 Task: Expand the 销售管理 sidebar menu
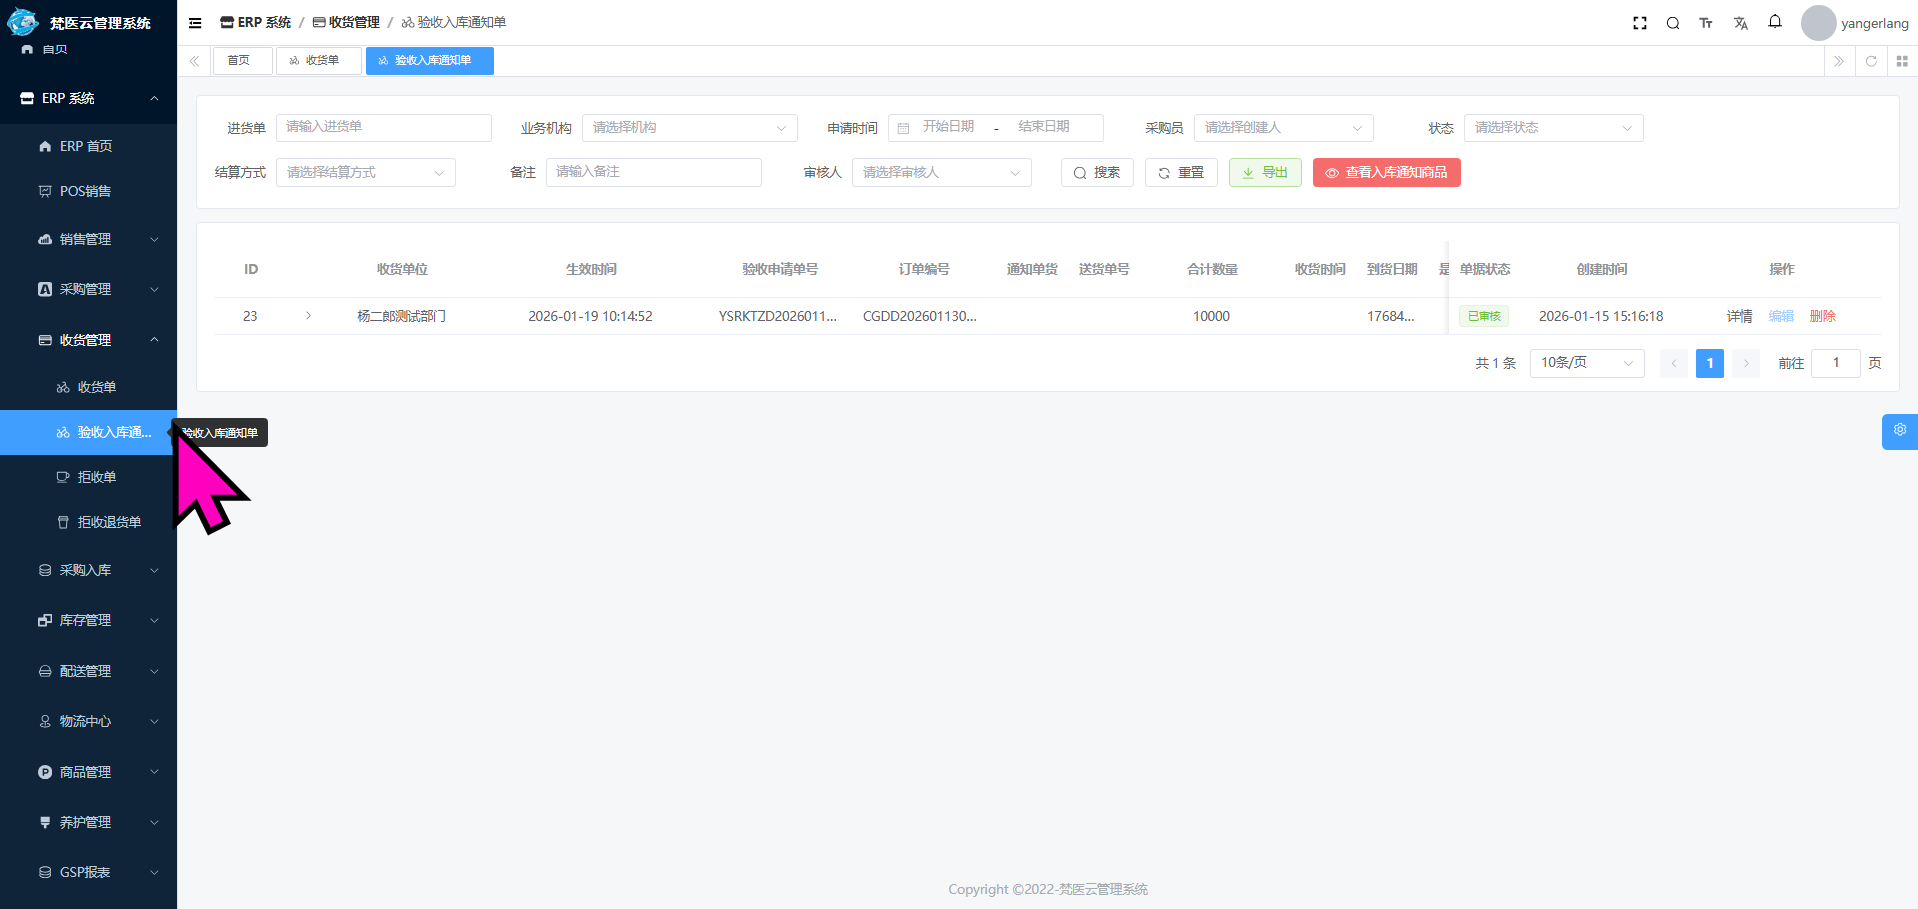pyautogui.click(x=88, y=239)
